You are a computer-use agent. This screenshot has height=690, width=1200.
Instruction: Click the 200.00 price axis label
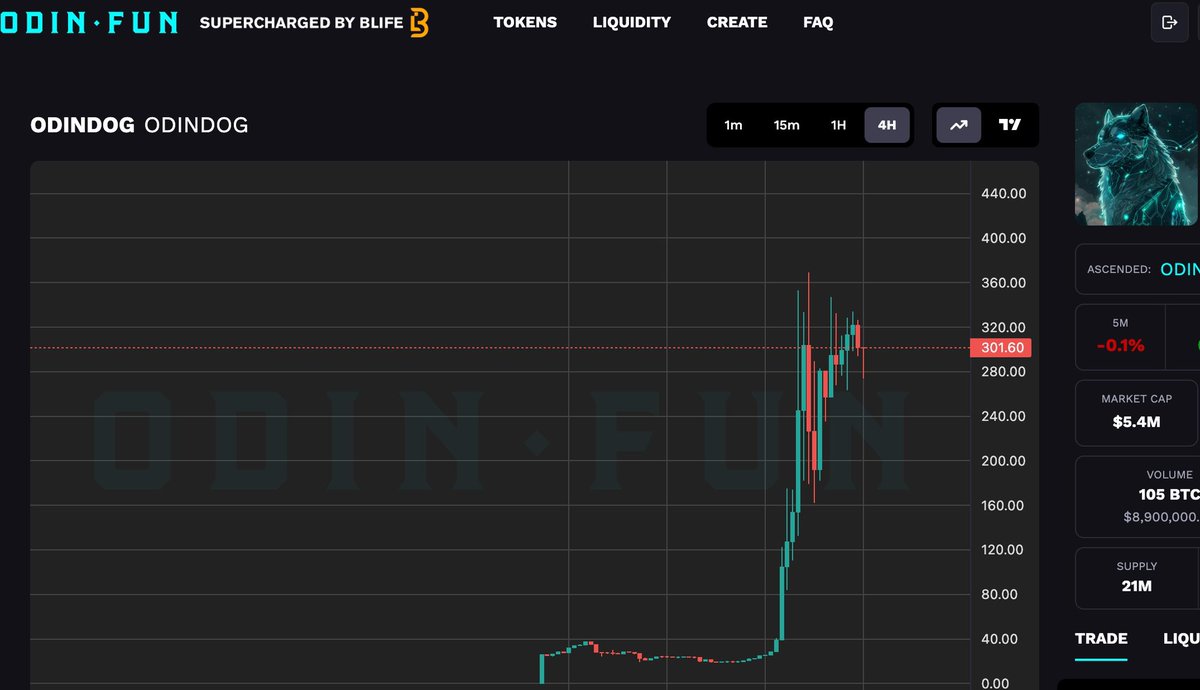(1004, 461)
